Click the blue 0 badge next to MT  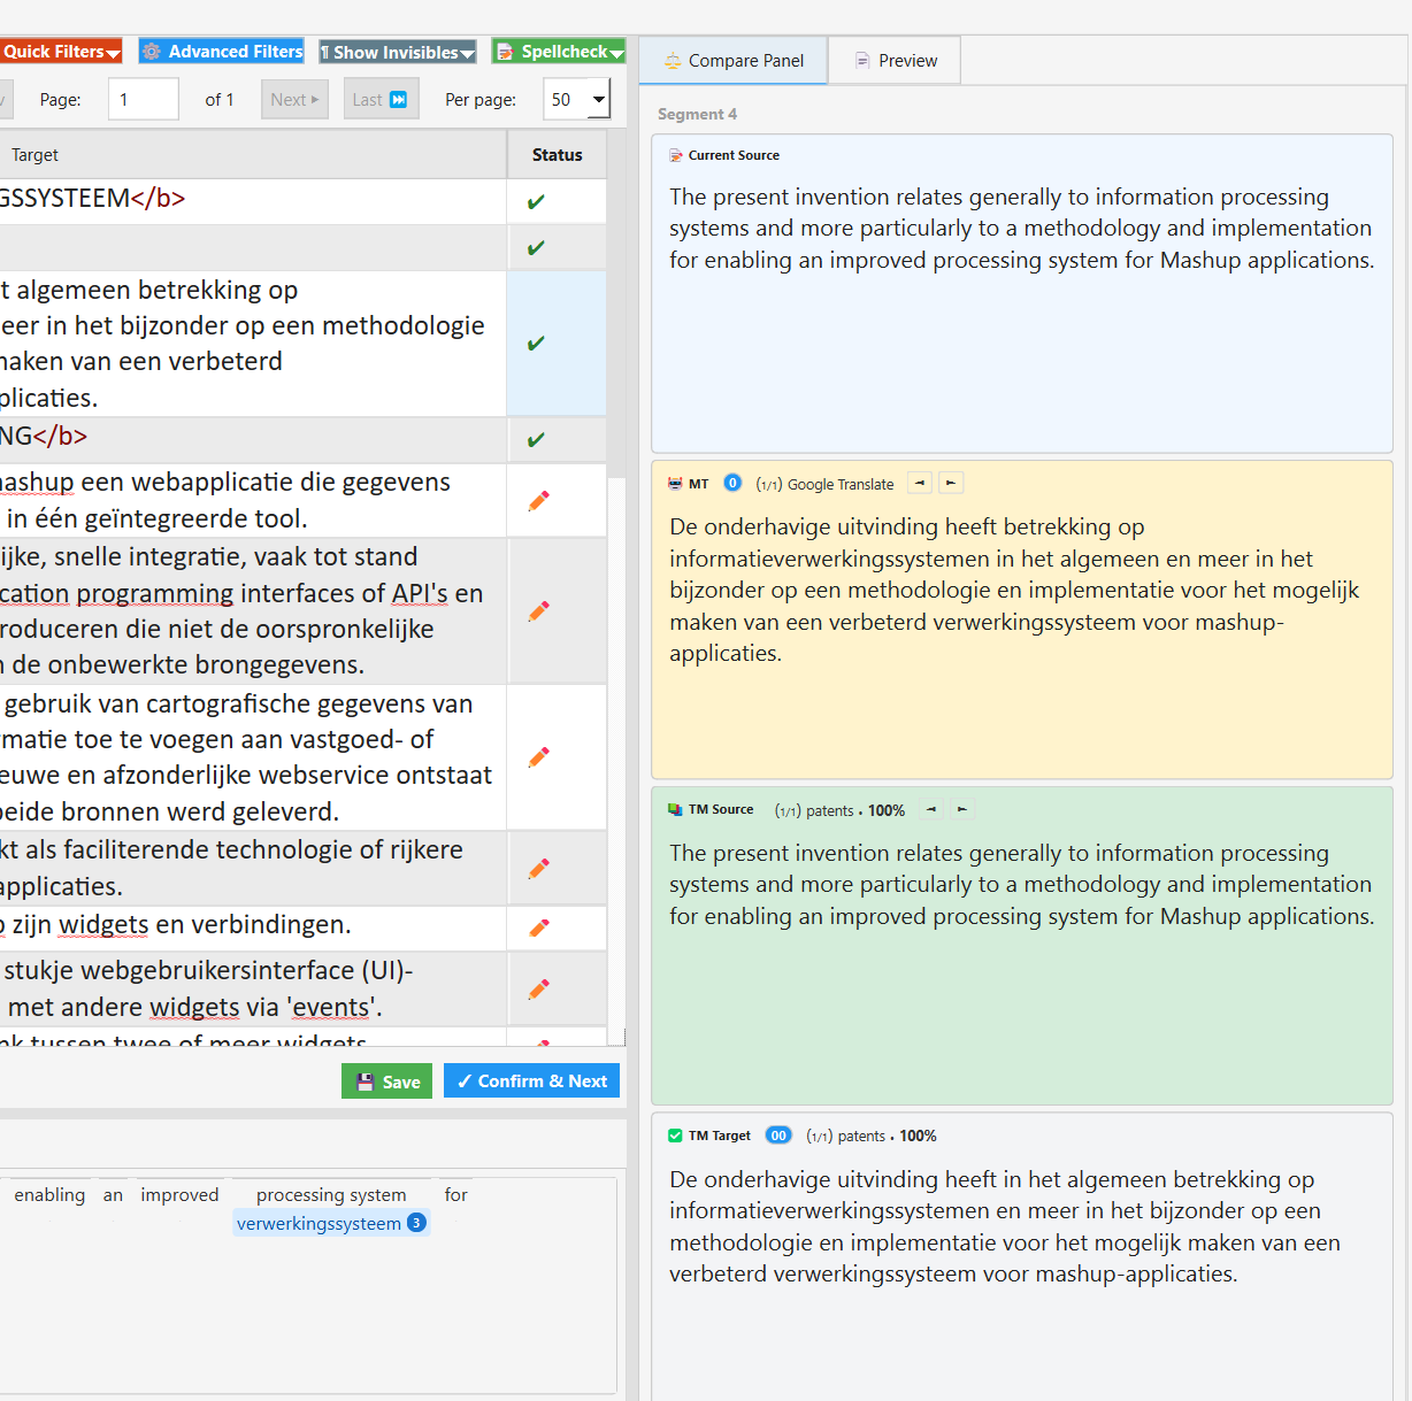(x=732, y=483)
